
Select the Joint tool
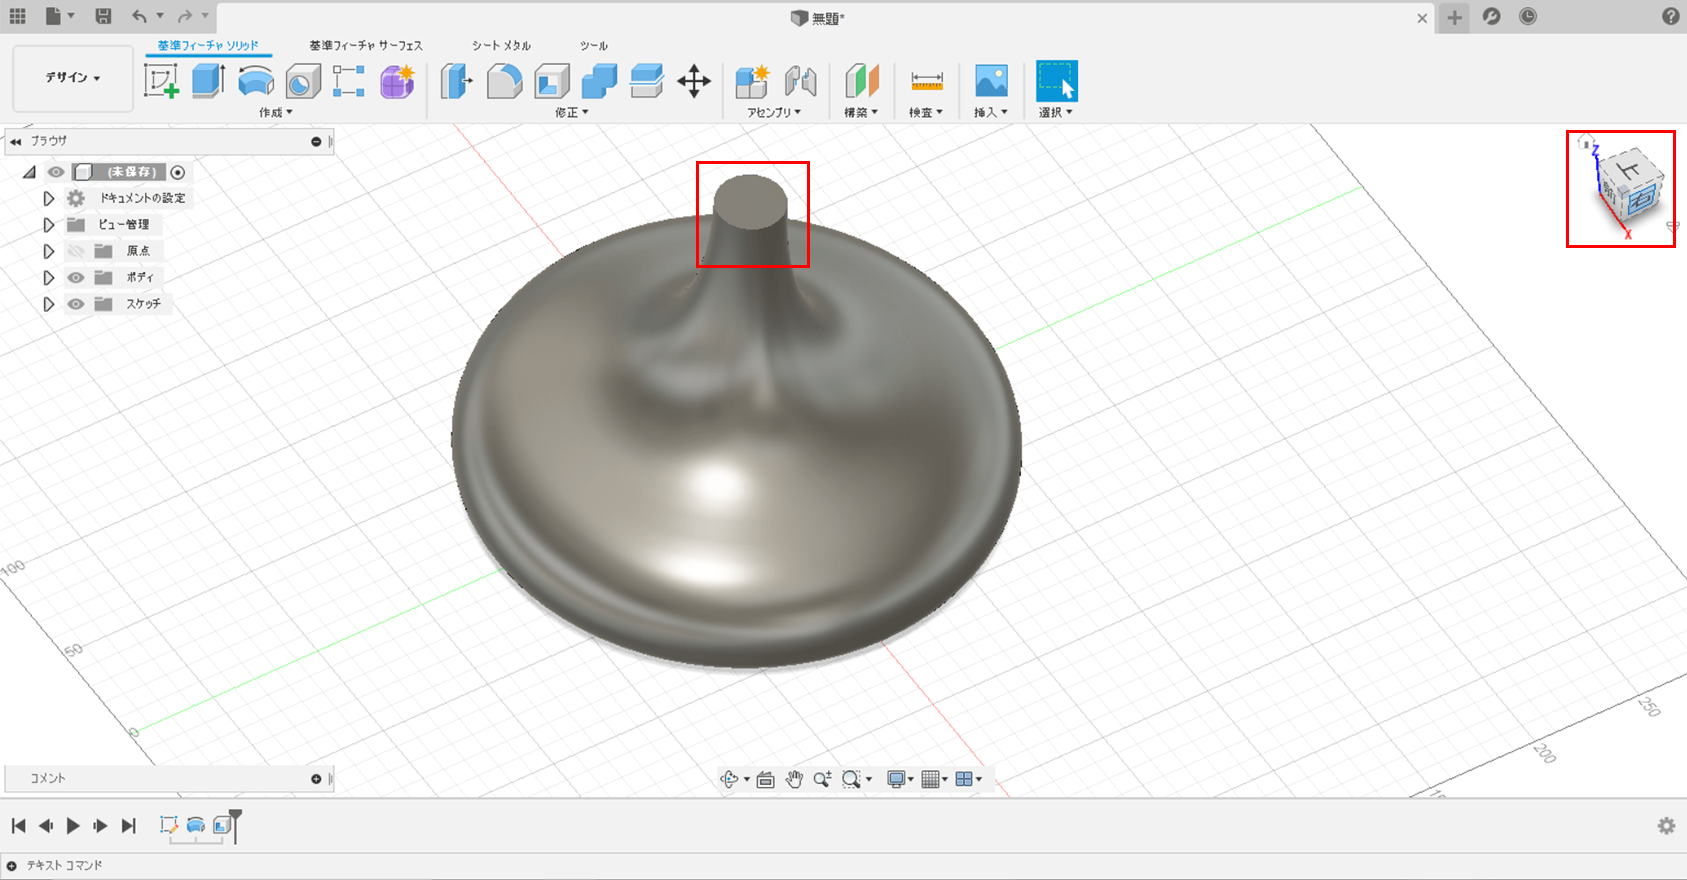pos(800,81)
